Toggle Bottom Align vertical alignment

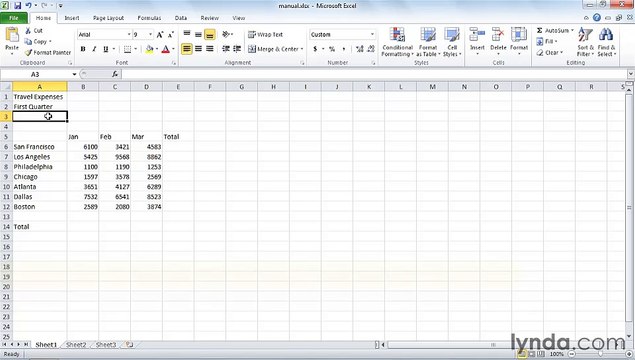coord(209,34)
